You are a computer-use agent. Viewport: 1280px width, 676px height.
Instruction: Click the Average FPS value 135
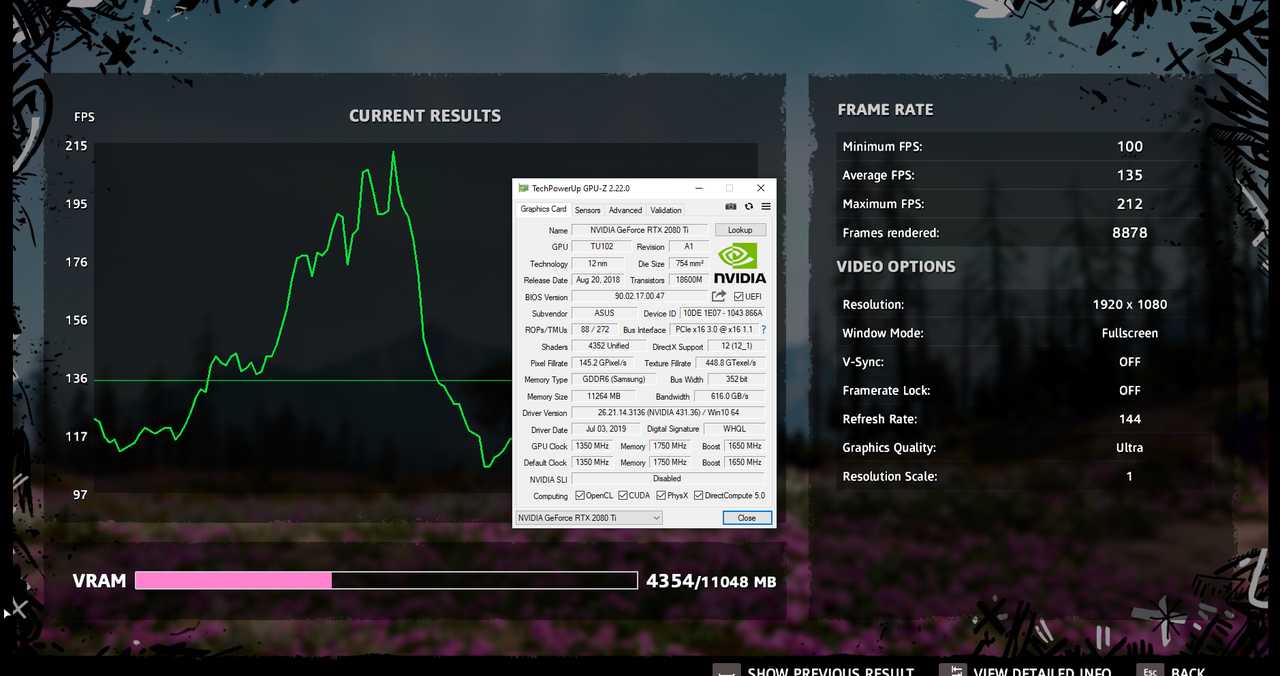[1130, 175]
